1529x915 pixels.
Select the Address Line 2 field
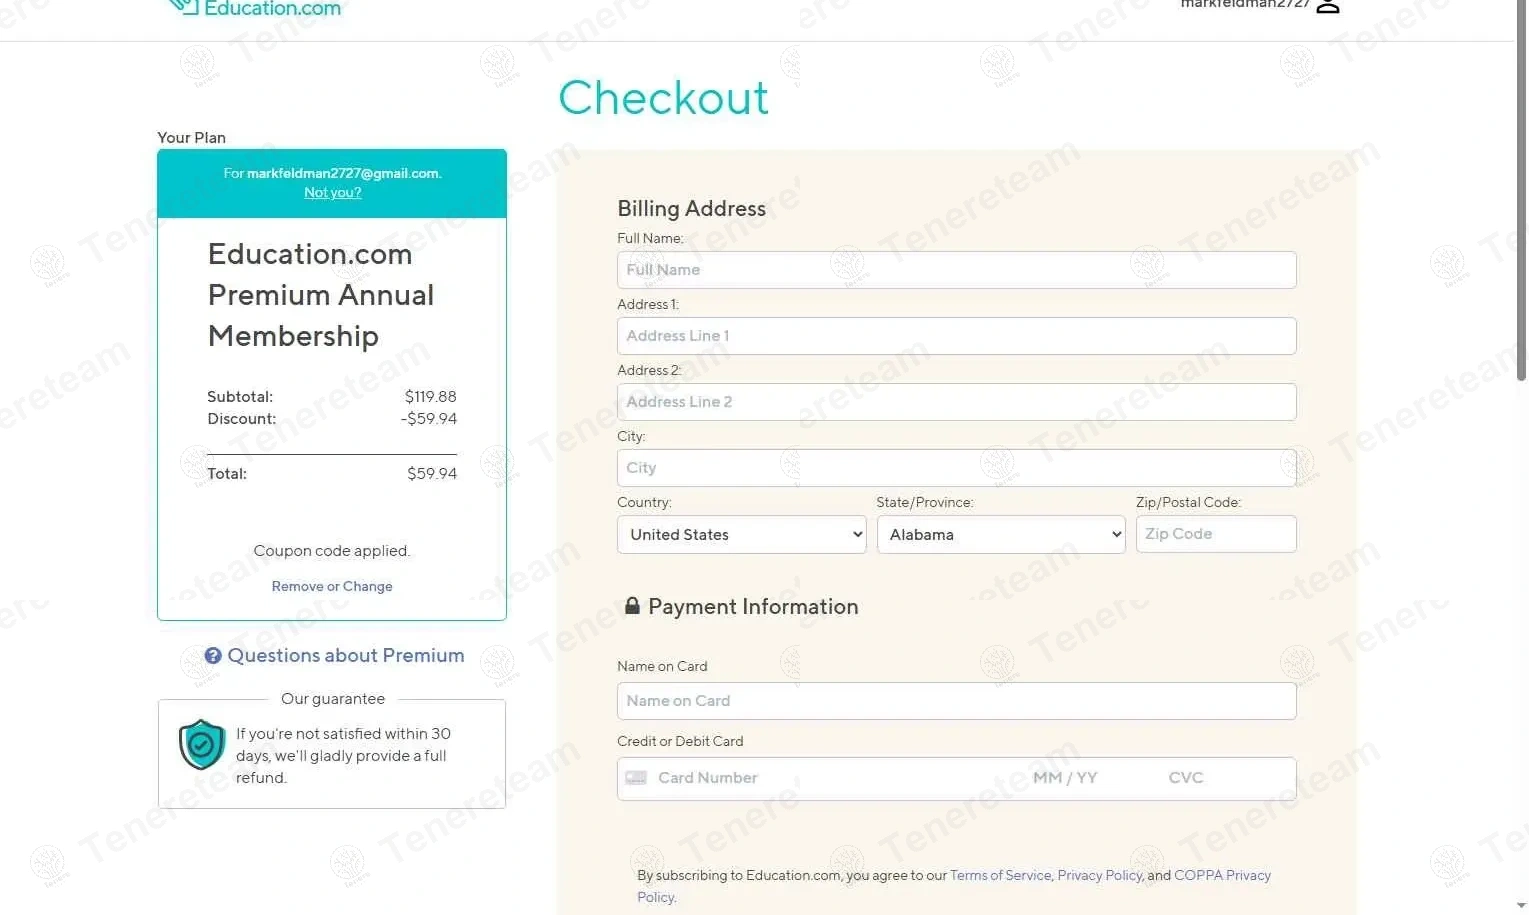click(x=956, y=402)
